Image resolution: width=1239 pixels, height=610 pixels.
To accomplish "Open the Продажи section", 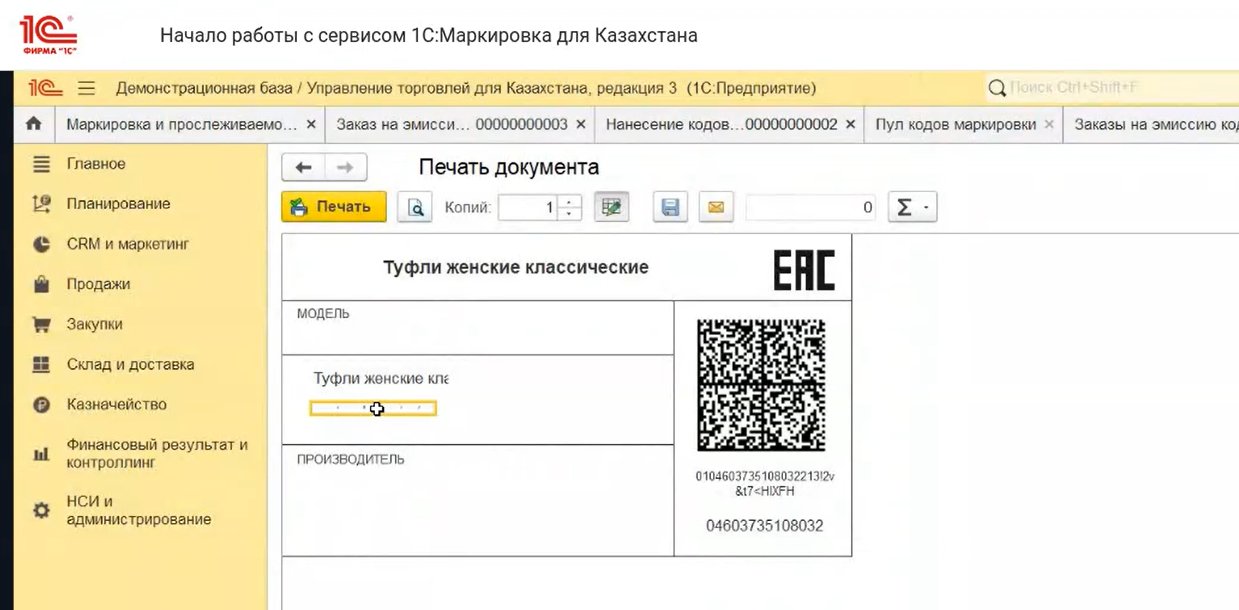I will click(99, 284).
